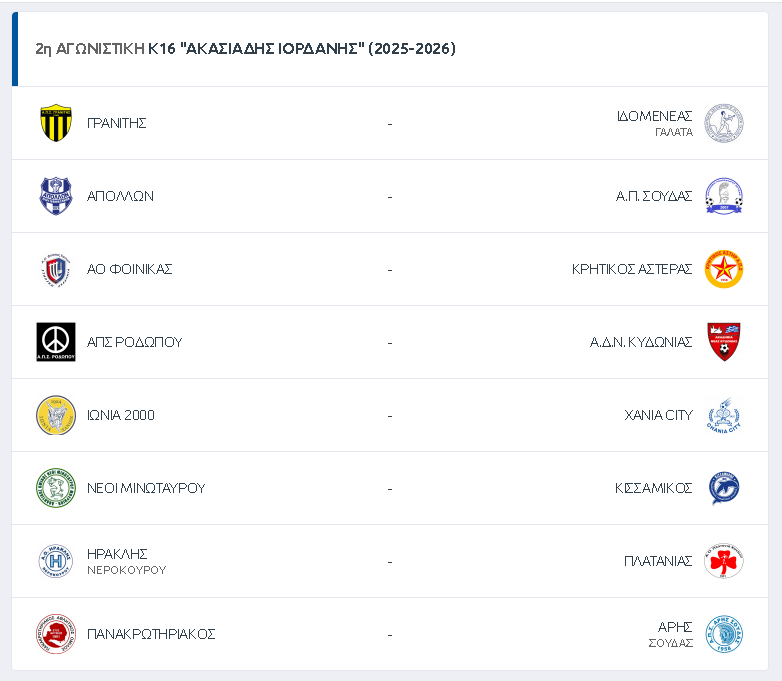Image resolution: width=782 pixels, height=681 pixels.
Task: Click the ΑΠΣ ΡΟΔΩΠΟΥ peace-sign logo
Action: click(x=56, y=342)
